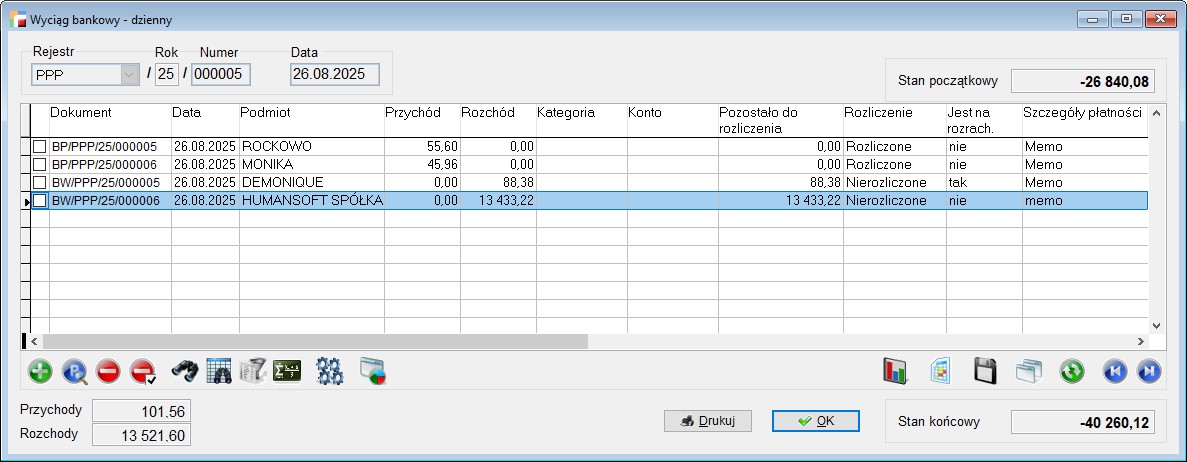Image resolution: width=1187 pixels, height=462 pixels.
Task: Click the green refresh arrows icon
Action: [1072, 372]
